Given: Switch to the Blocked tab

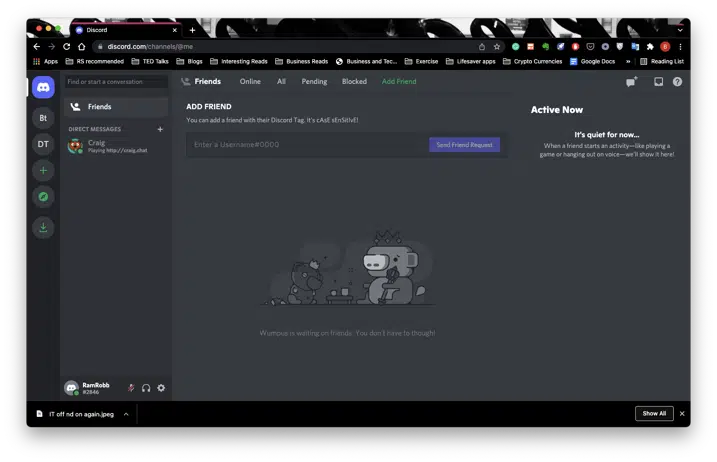Looking at the screenshot, I should [354, 81].
